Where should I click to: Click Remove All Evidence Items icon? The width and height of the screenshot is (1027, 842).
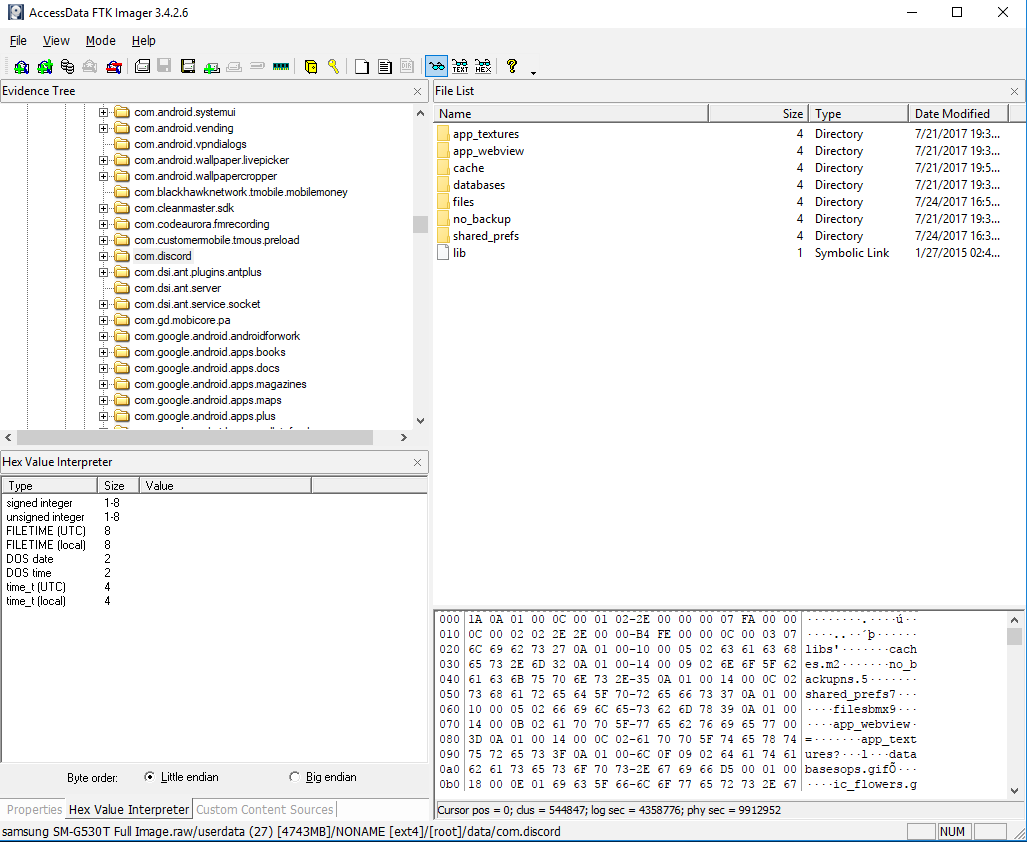114,66
